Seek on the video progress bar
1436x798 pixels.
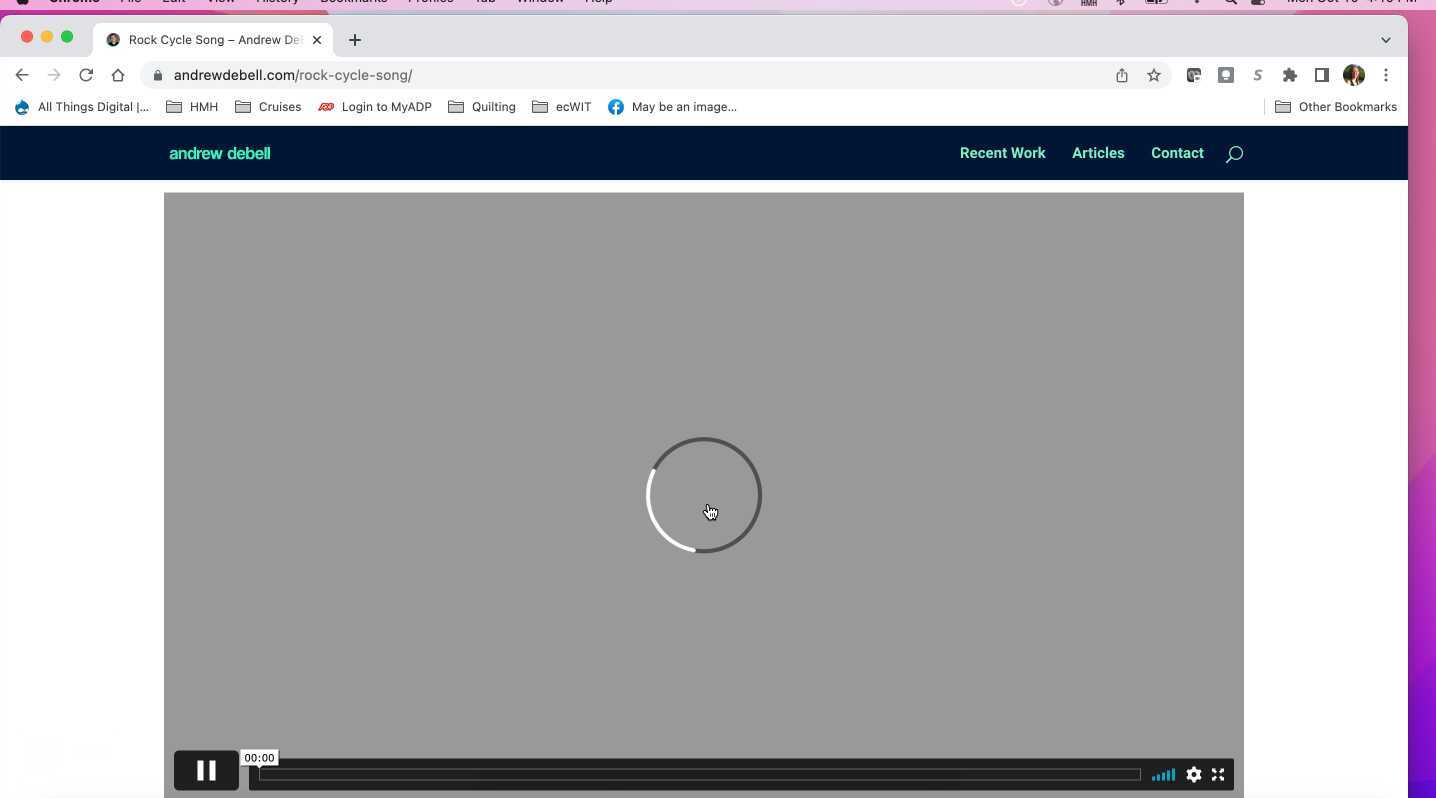coord(700,774)
